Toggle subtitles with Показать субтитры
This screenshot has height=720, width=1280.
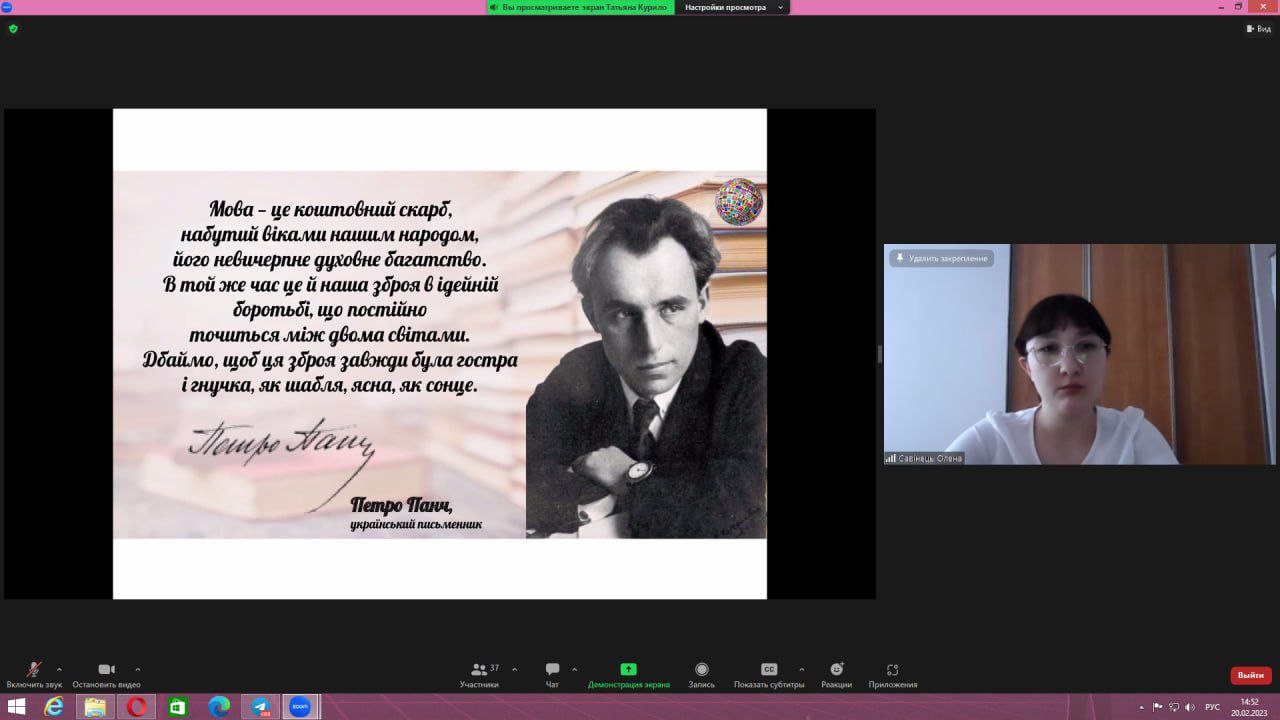tap(768, 671)
